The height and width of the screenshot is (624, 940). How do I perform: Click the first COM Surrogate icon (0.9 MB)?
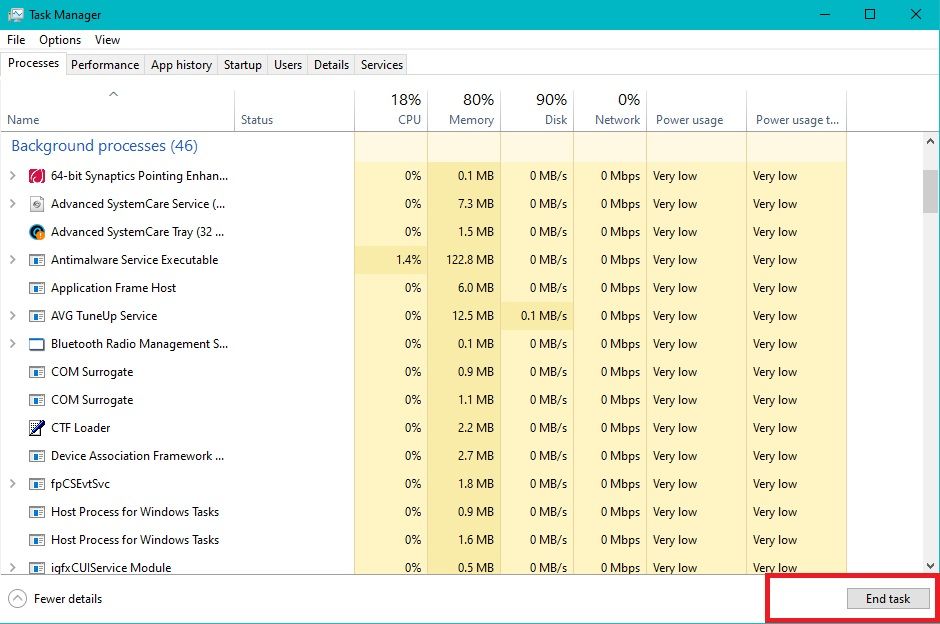(x=37, y=372)
